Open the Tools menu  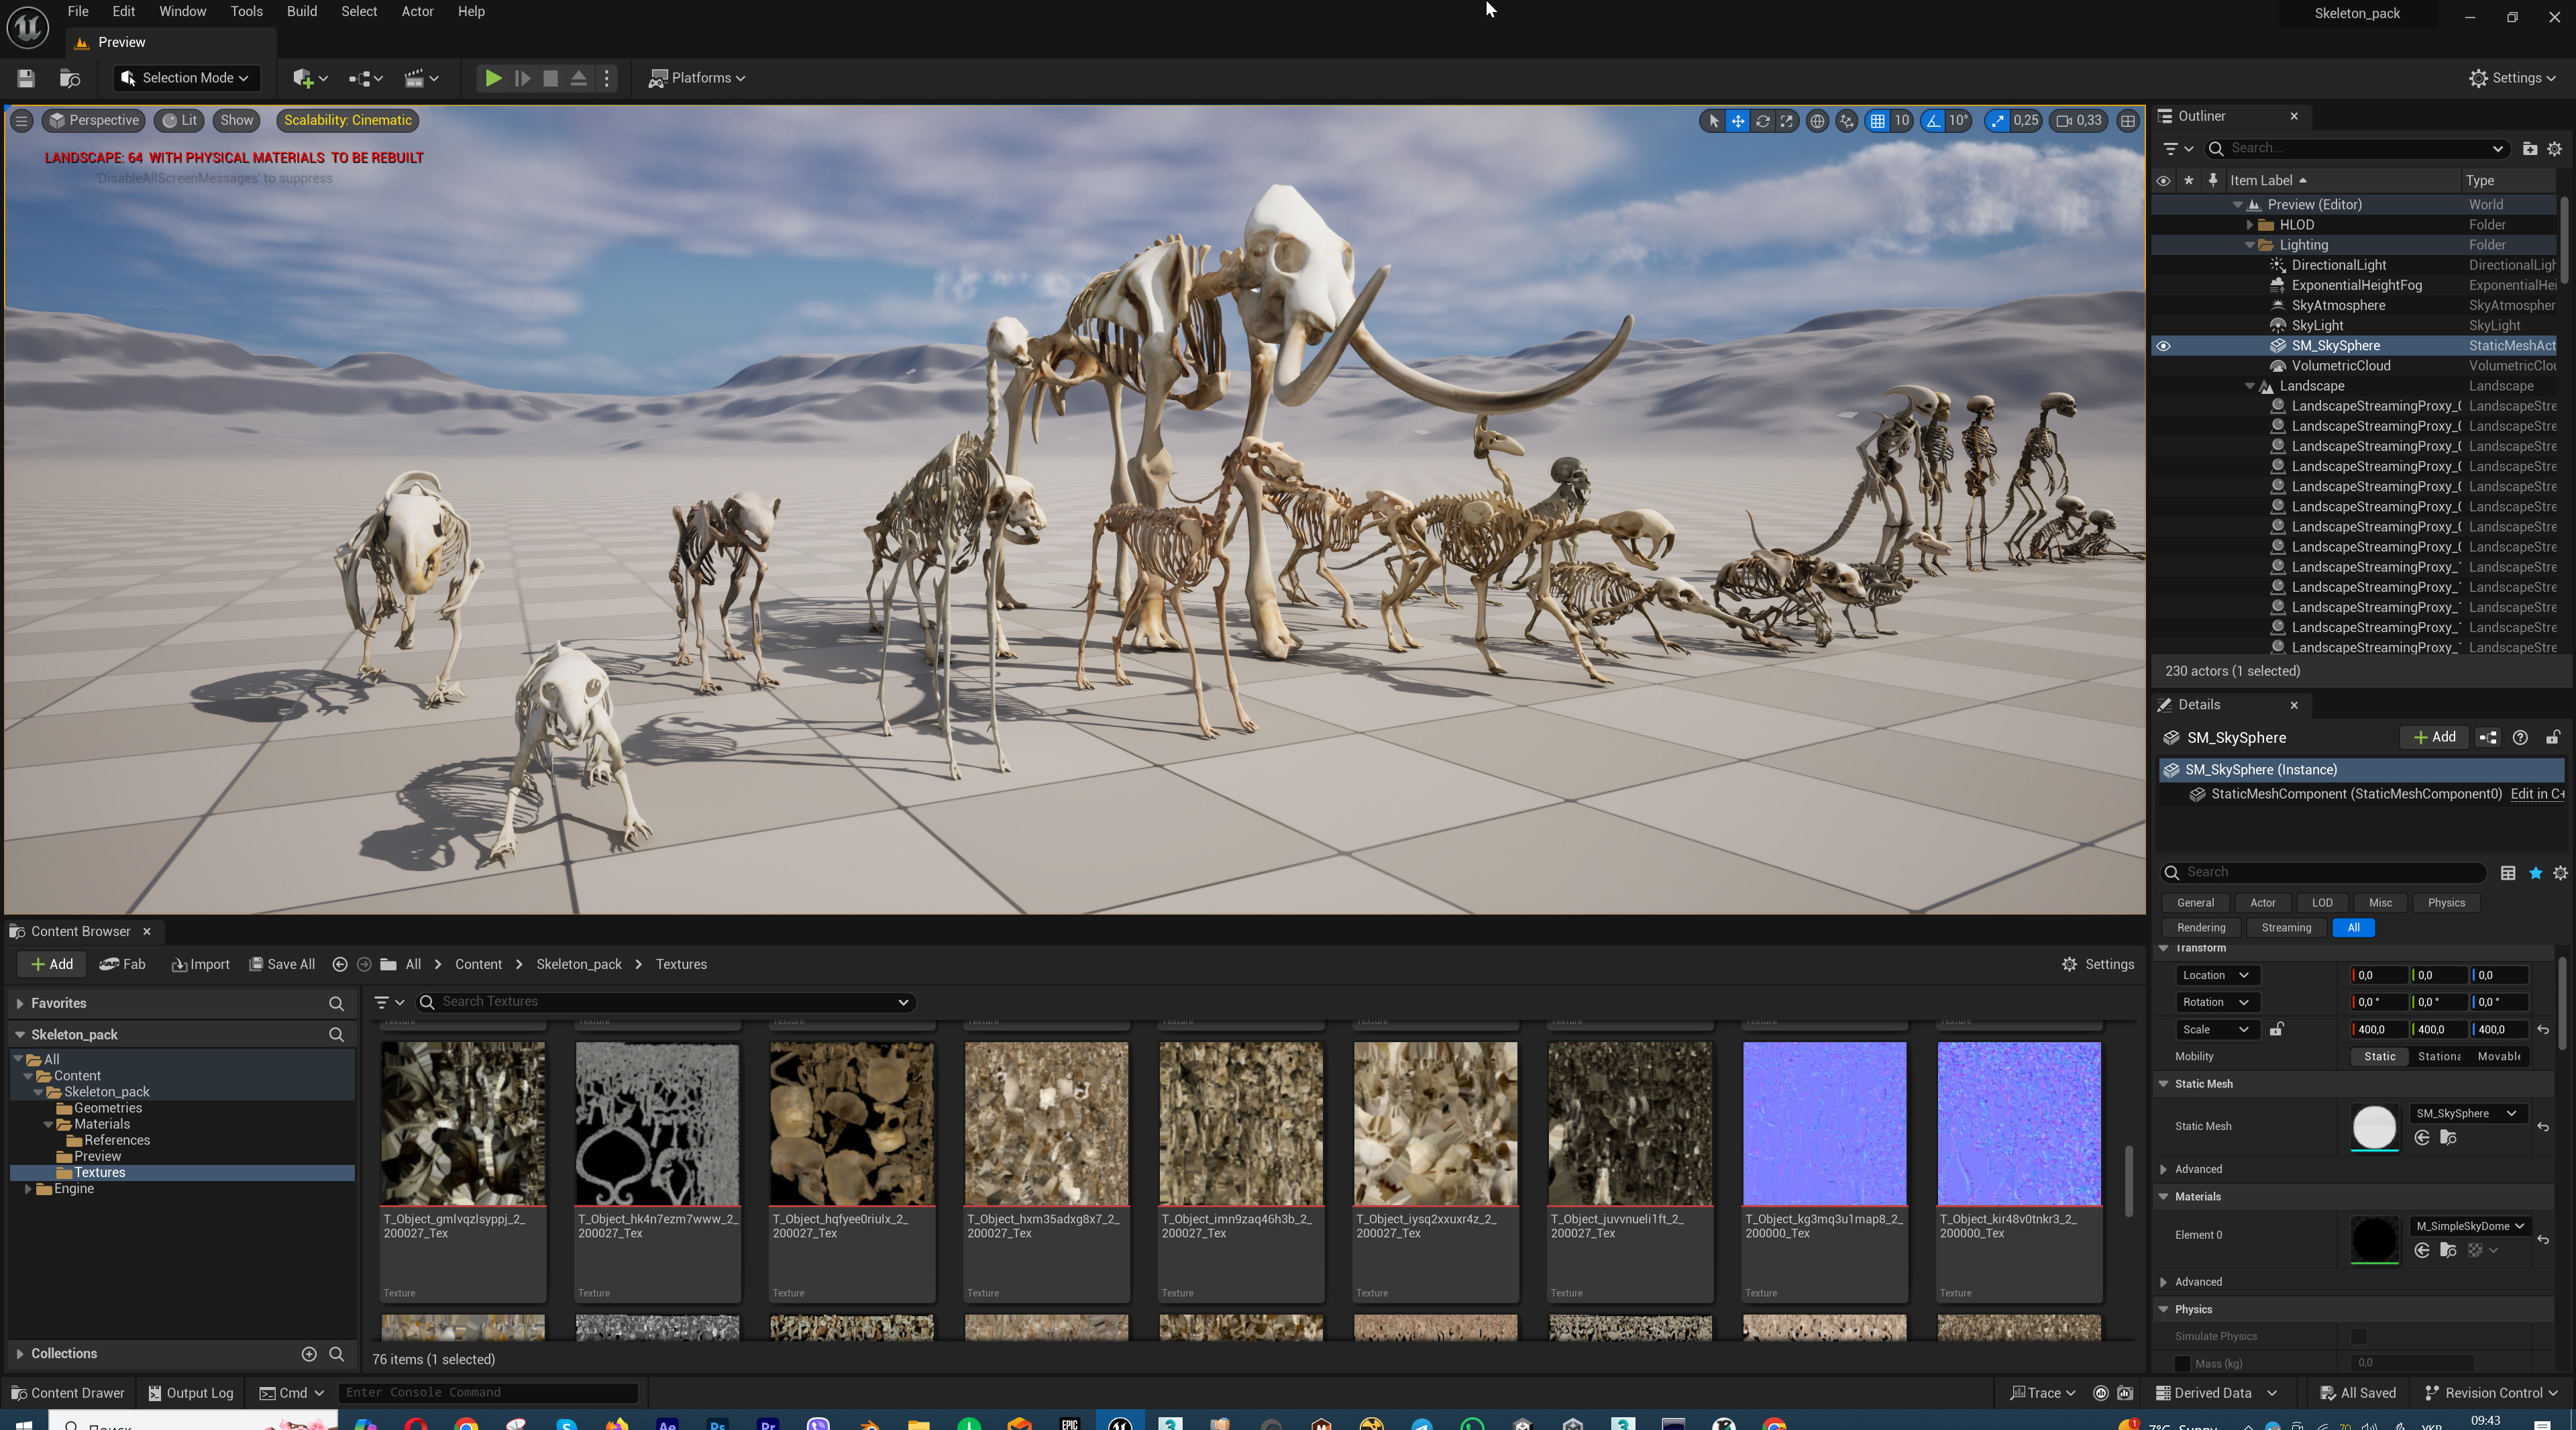[x=246, y=12]
